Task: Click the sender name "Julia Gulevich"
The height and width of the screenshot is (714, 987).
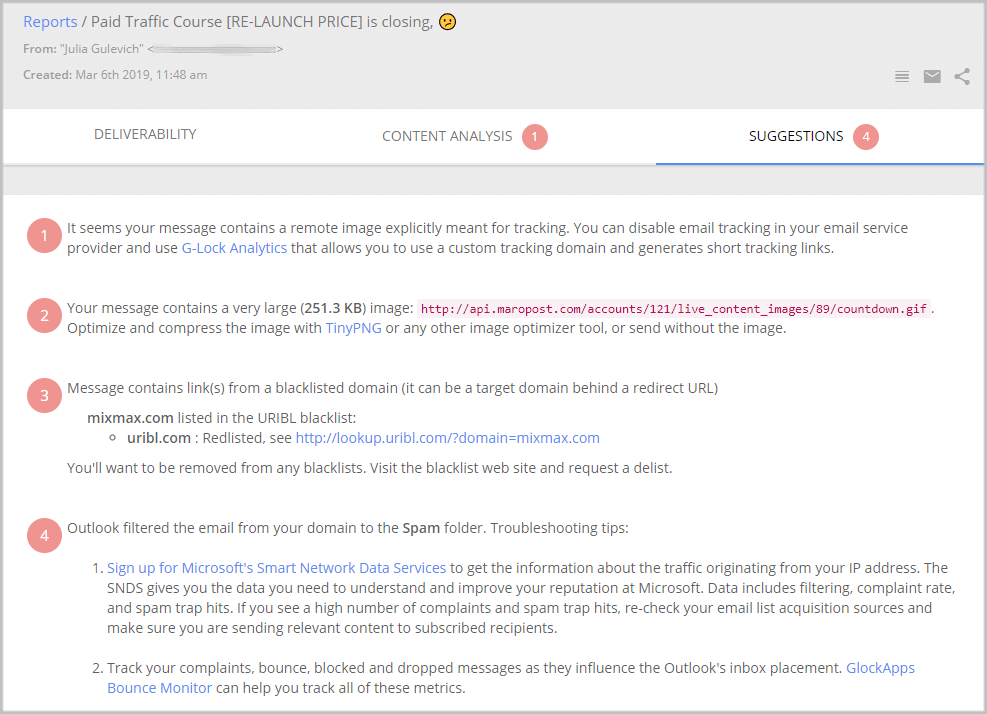Action: (x=101, y=49)
